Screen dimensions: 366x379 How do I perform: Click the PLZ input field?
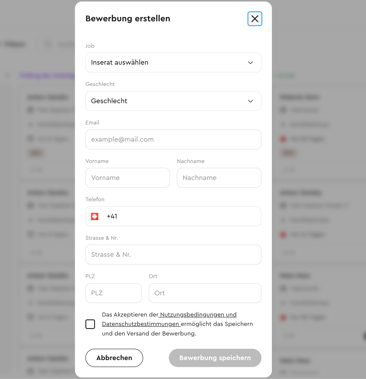(x=113, y=293)
